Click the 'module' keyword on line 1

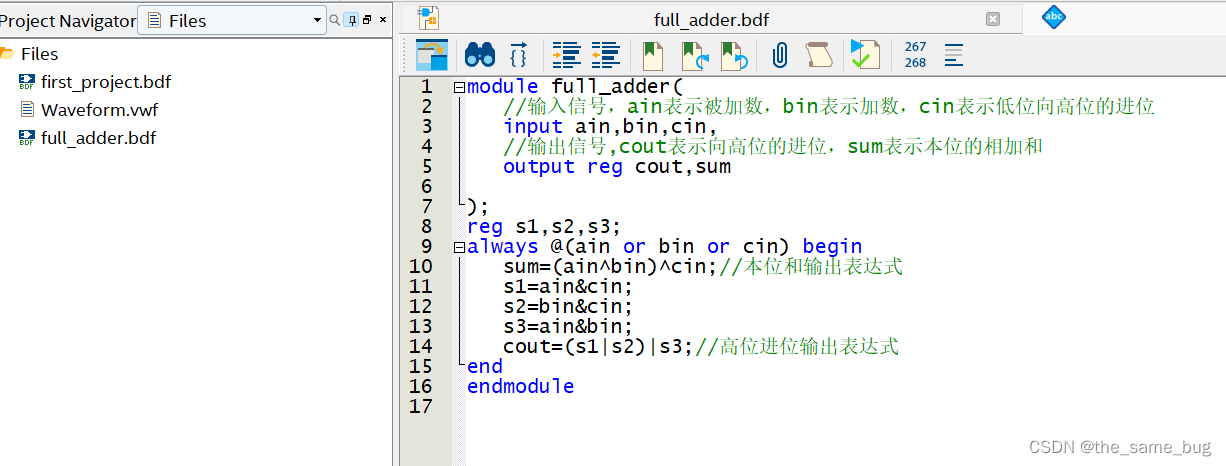503,87
